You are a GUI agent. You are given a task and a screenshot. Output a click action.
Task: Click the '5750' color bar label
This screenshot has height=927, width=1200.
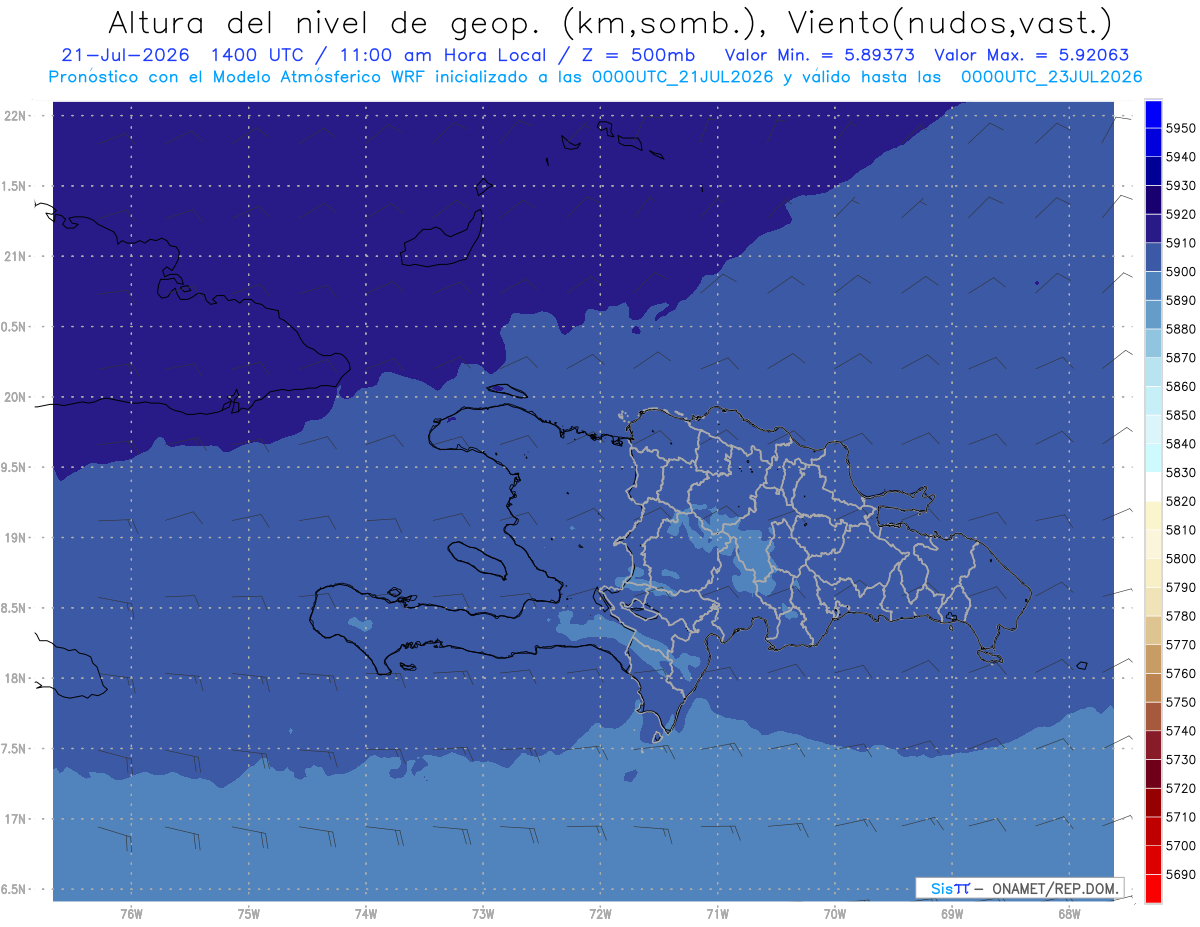point(1180,702)
